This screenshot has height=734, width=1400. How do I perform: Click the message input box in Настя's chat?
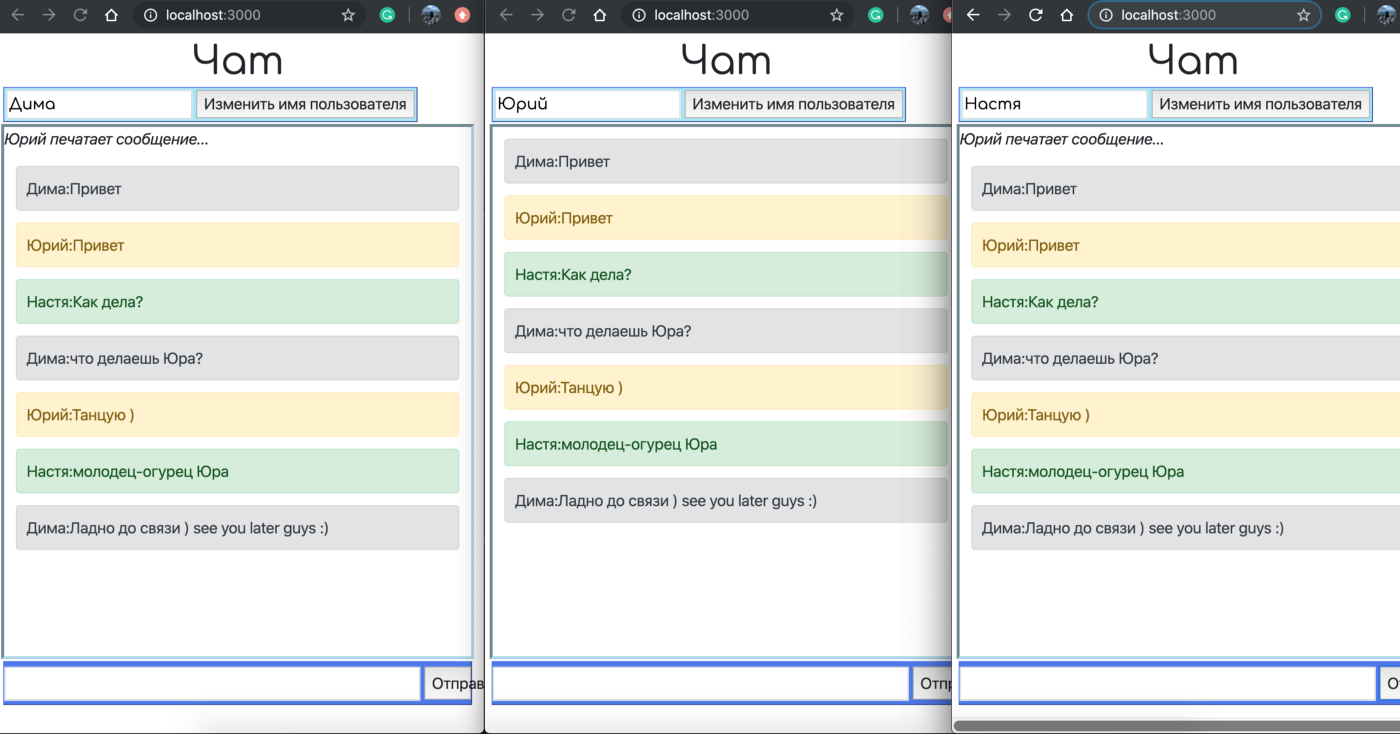(x=1167, y=684)
